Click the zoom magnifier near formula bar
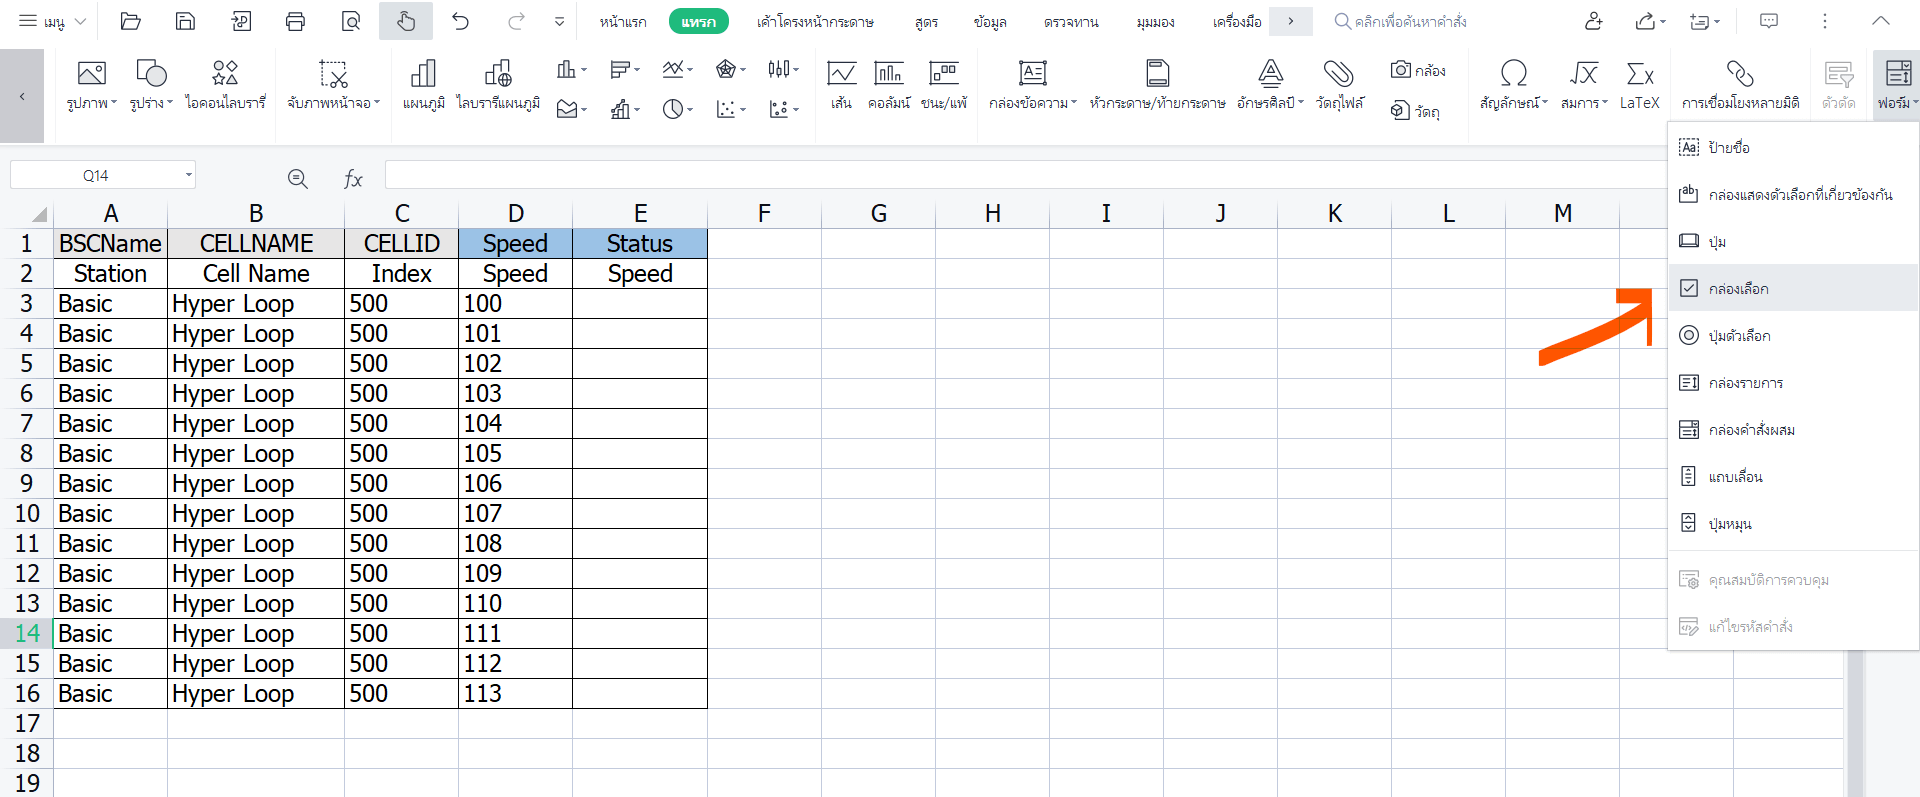 297,178
